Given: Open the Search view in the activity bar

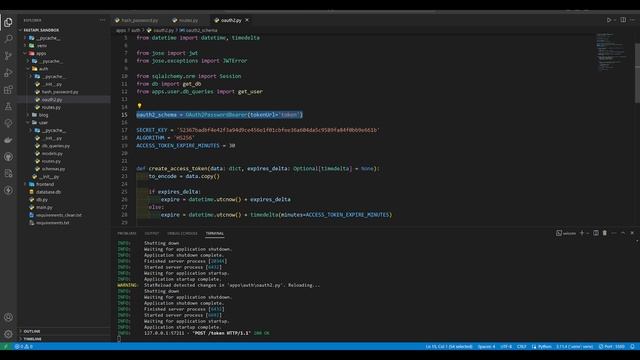Looking at the screenshot, I should [8, 39].
